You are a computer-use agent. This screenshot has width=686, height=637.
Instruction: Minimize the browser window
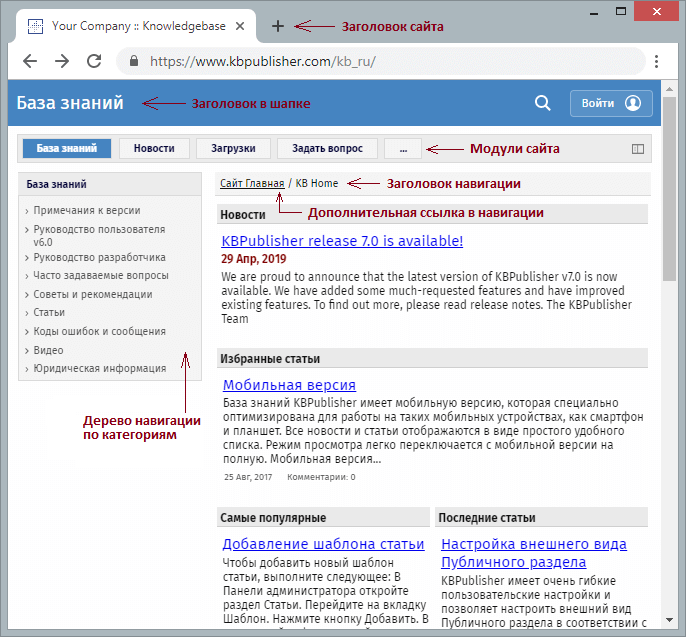pyautogui.click(x=594, y=12)
